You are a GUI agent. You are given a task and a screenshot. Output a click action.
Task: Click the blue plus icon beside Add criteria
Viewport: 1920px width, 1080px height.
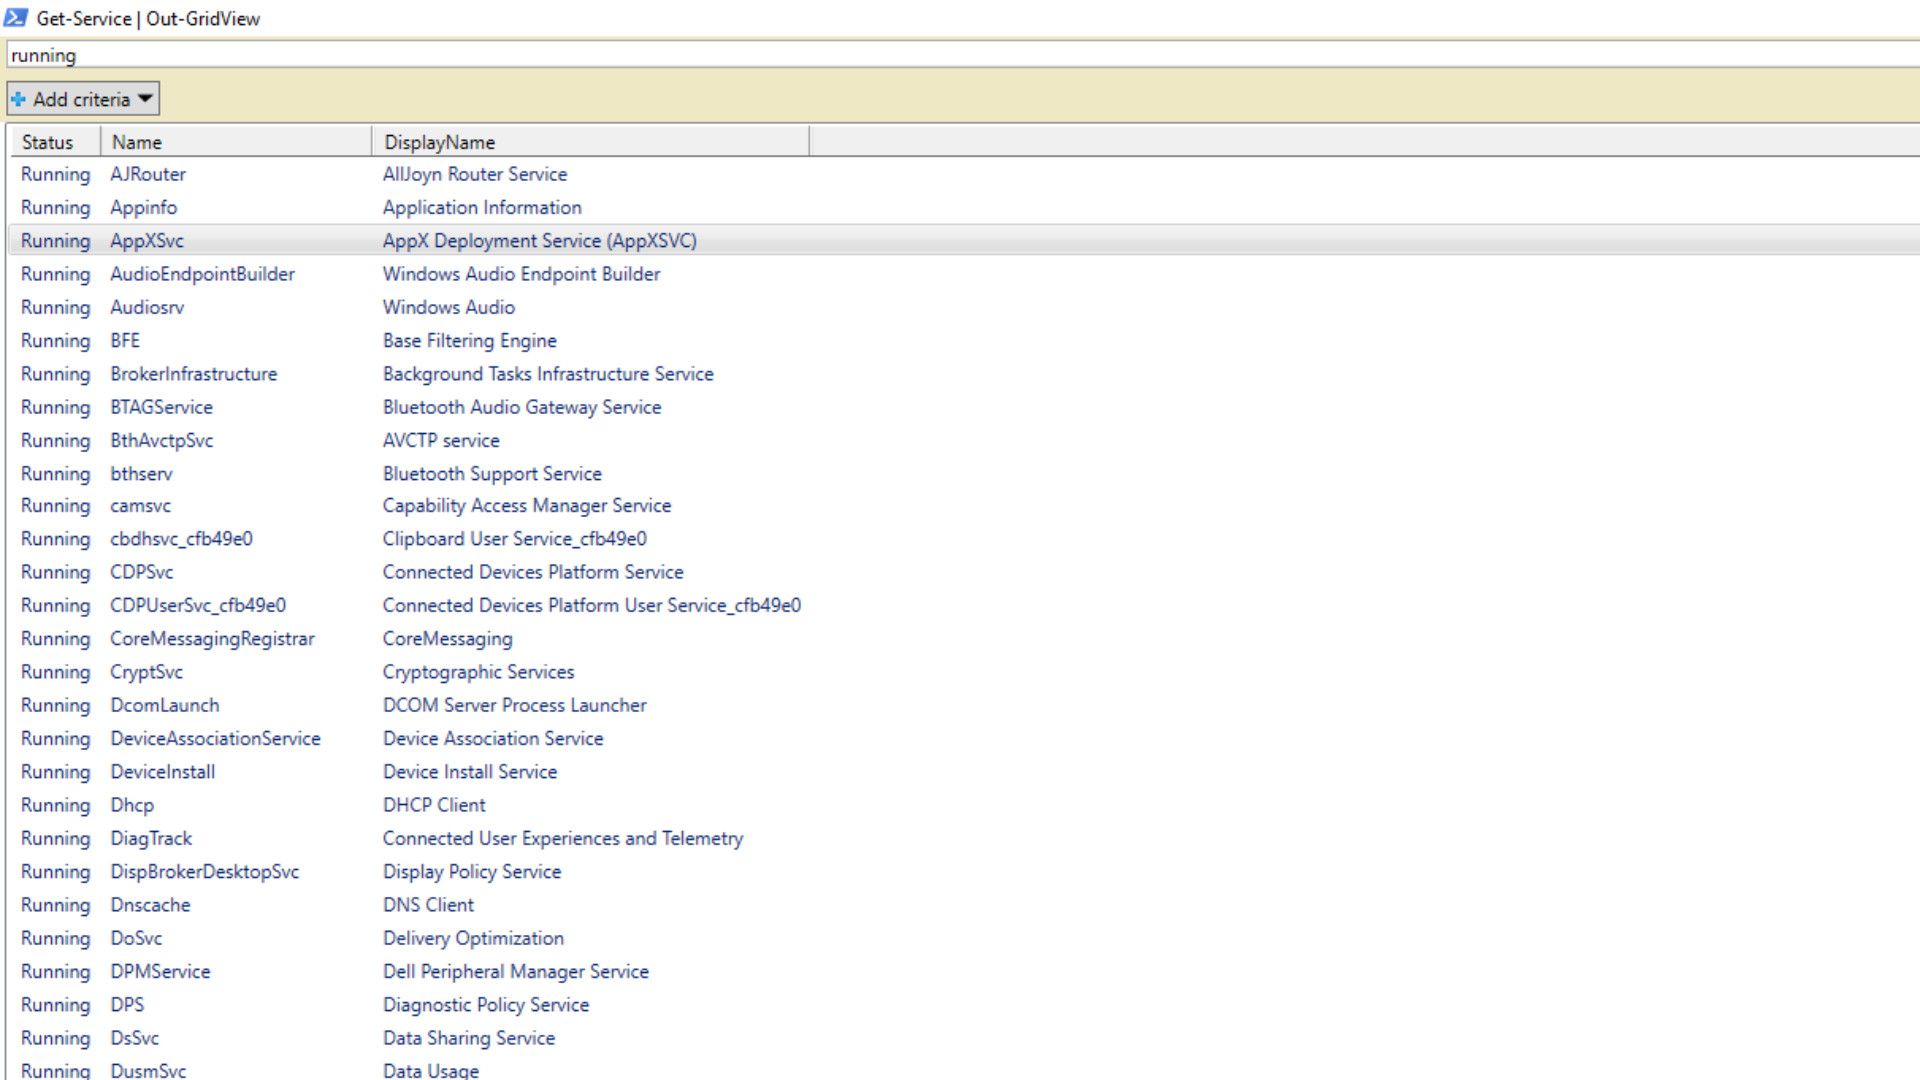[18, 99]
